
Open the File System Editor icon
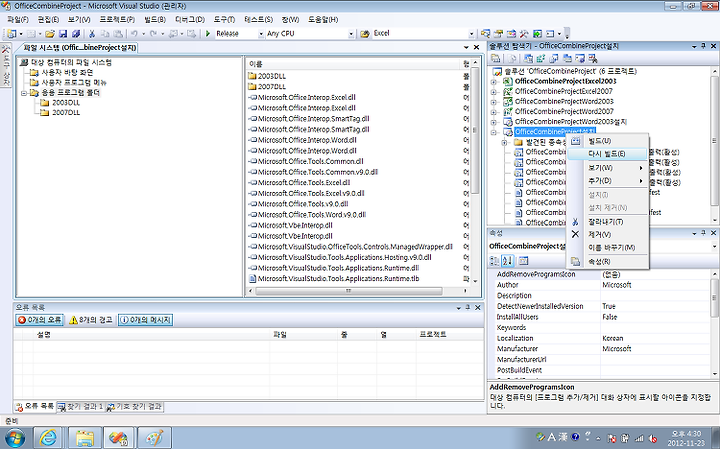[x=528, y=58]
